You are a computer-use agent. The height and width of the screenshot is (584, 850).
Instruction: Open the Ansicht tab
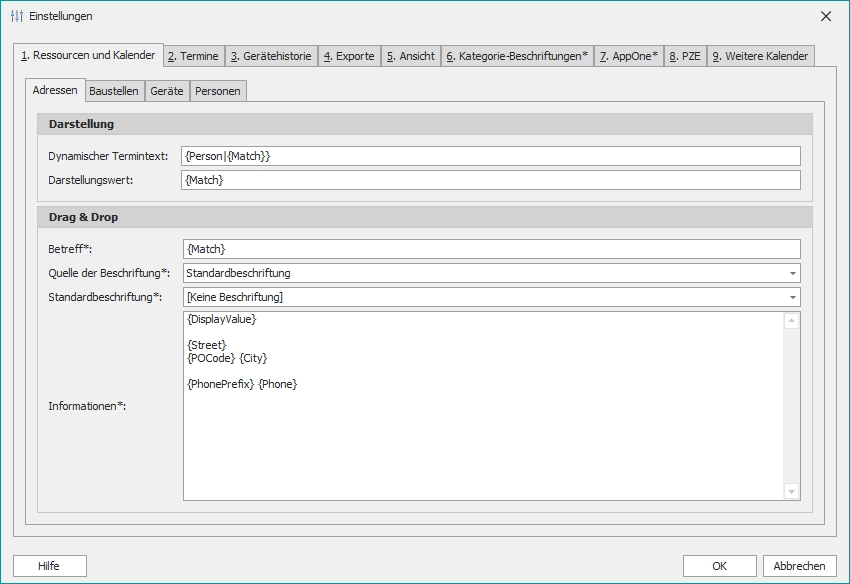point(411,56)
